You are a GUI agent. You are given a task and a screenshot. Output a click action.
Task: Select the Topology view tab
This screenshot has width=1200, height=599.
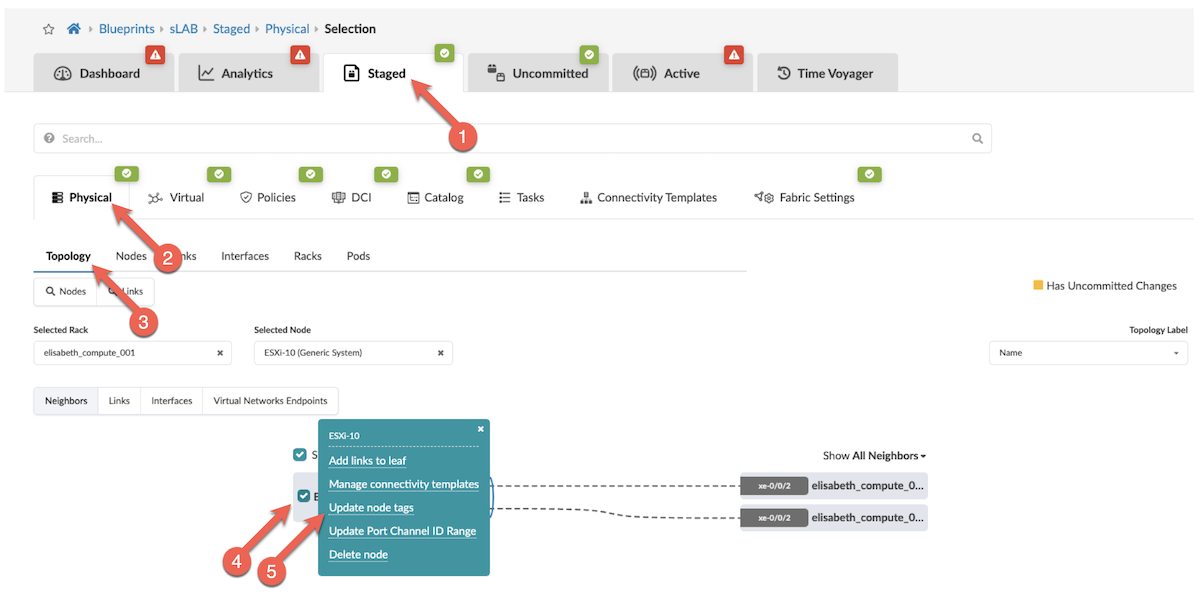click(68, 256)
